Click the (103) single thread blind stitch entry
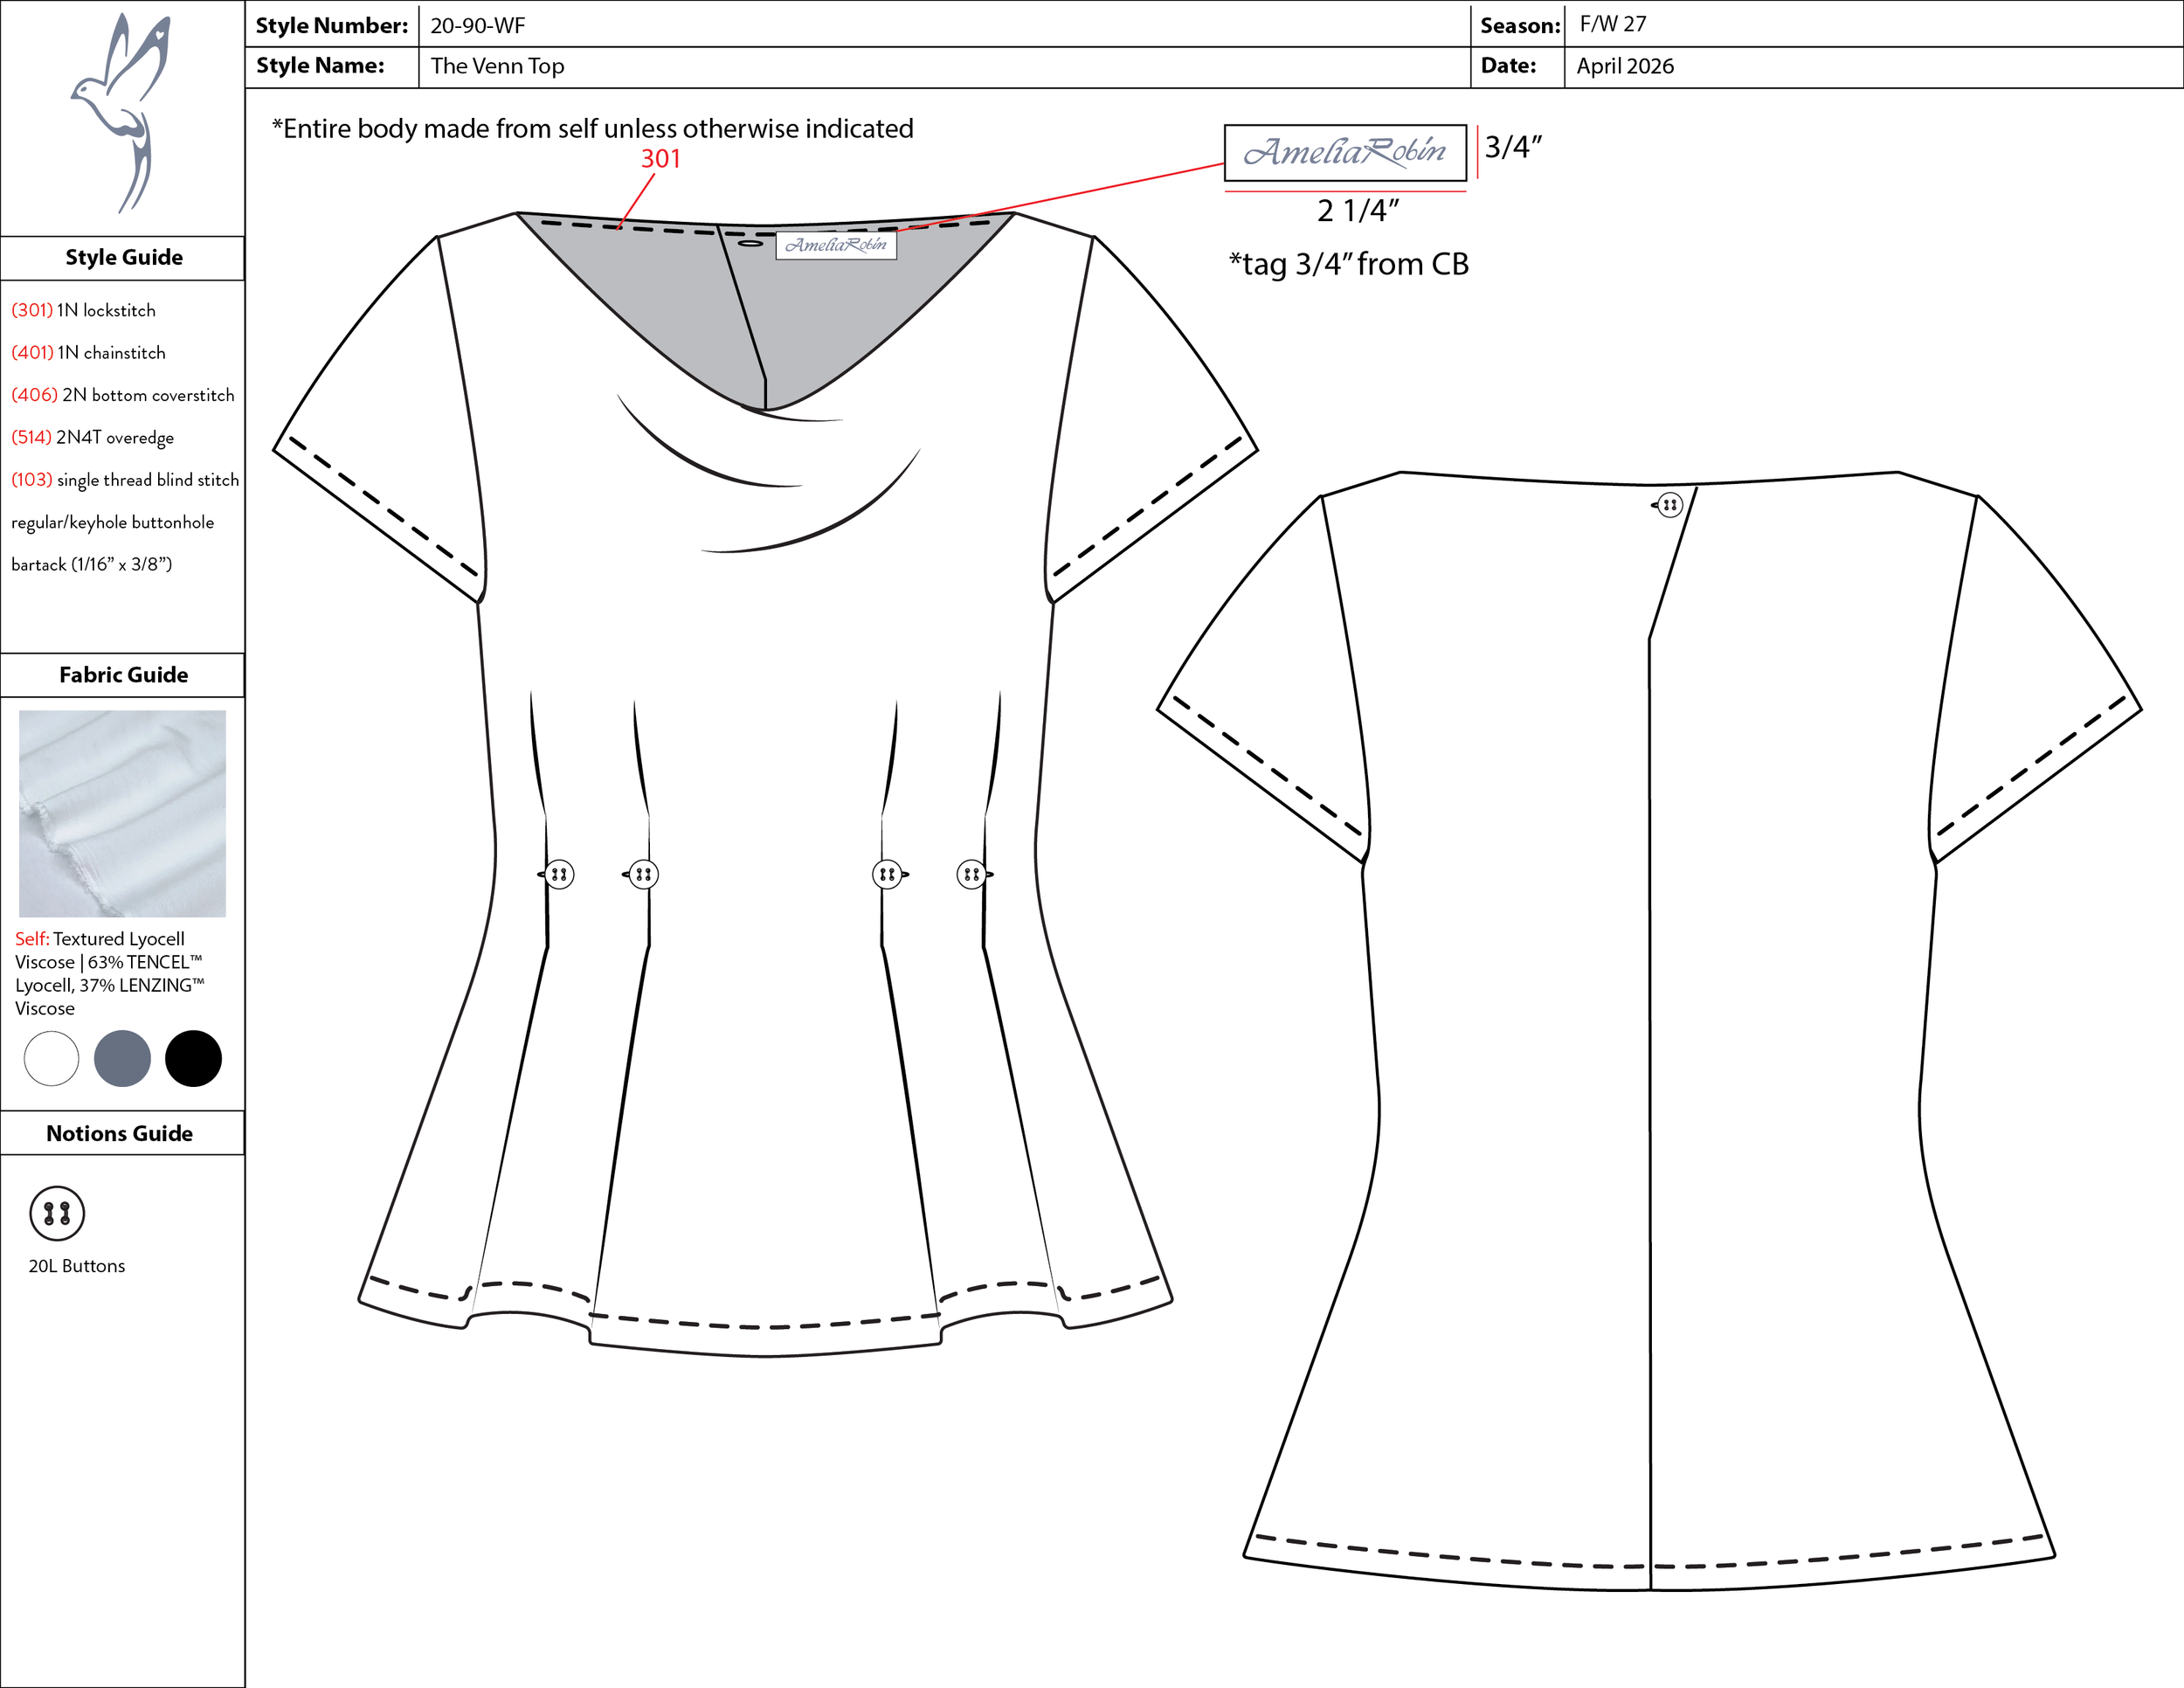The image size is (2184, 1688). (x=125, y=480)
